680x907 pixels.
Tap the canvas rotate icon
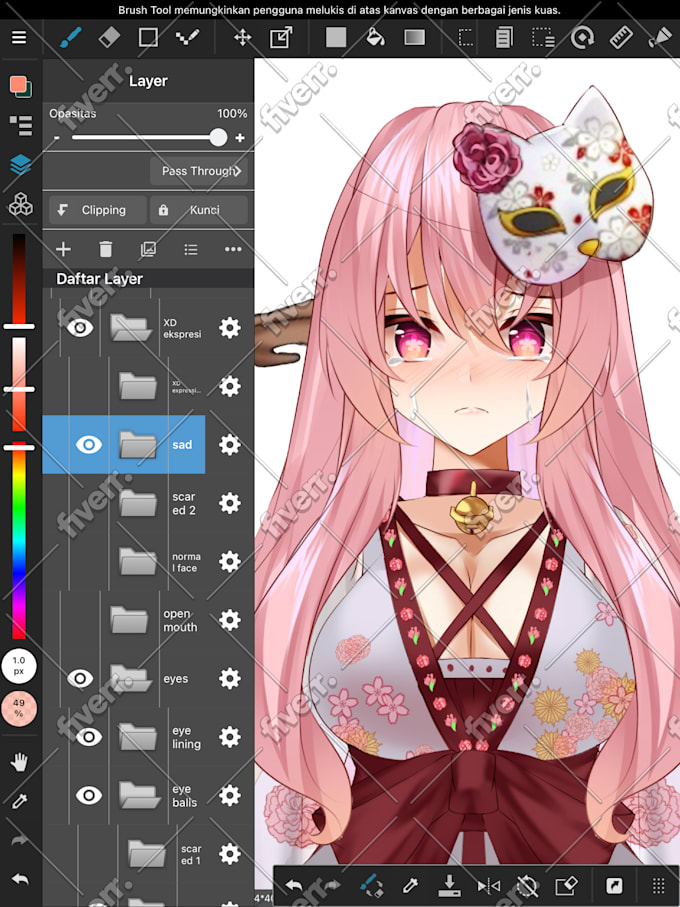coord(582,38)
